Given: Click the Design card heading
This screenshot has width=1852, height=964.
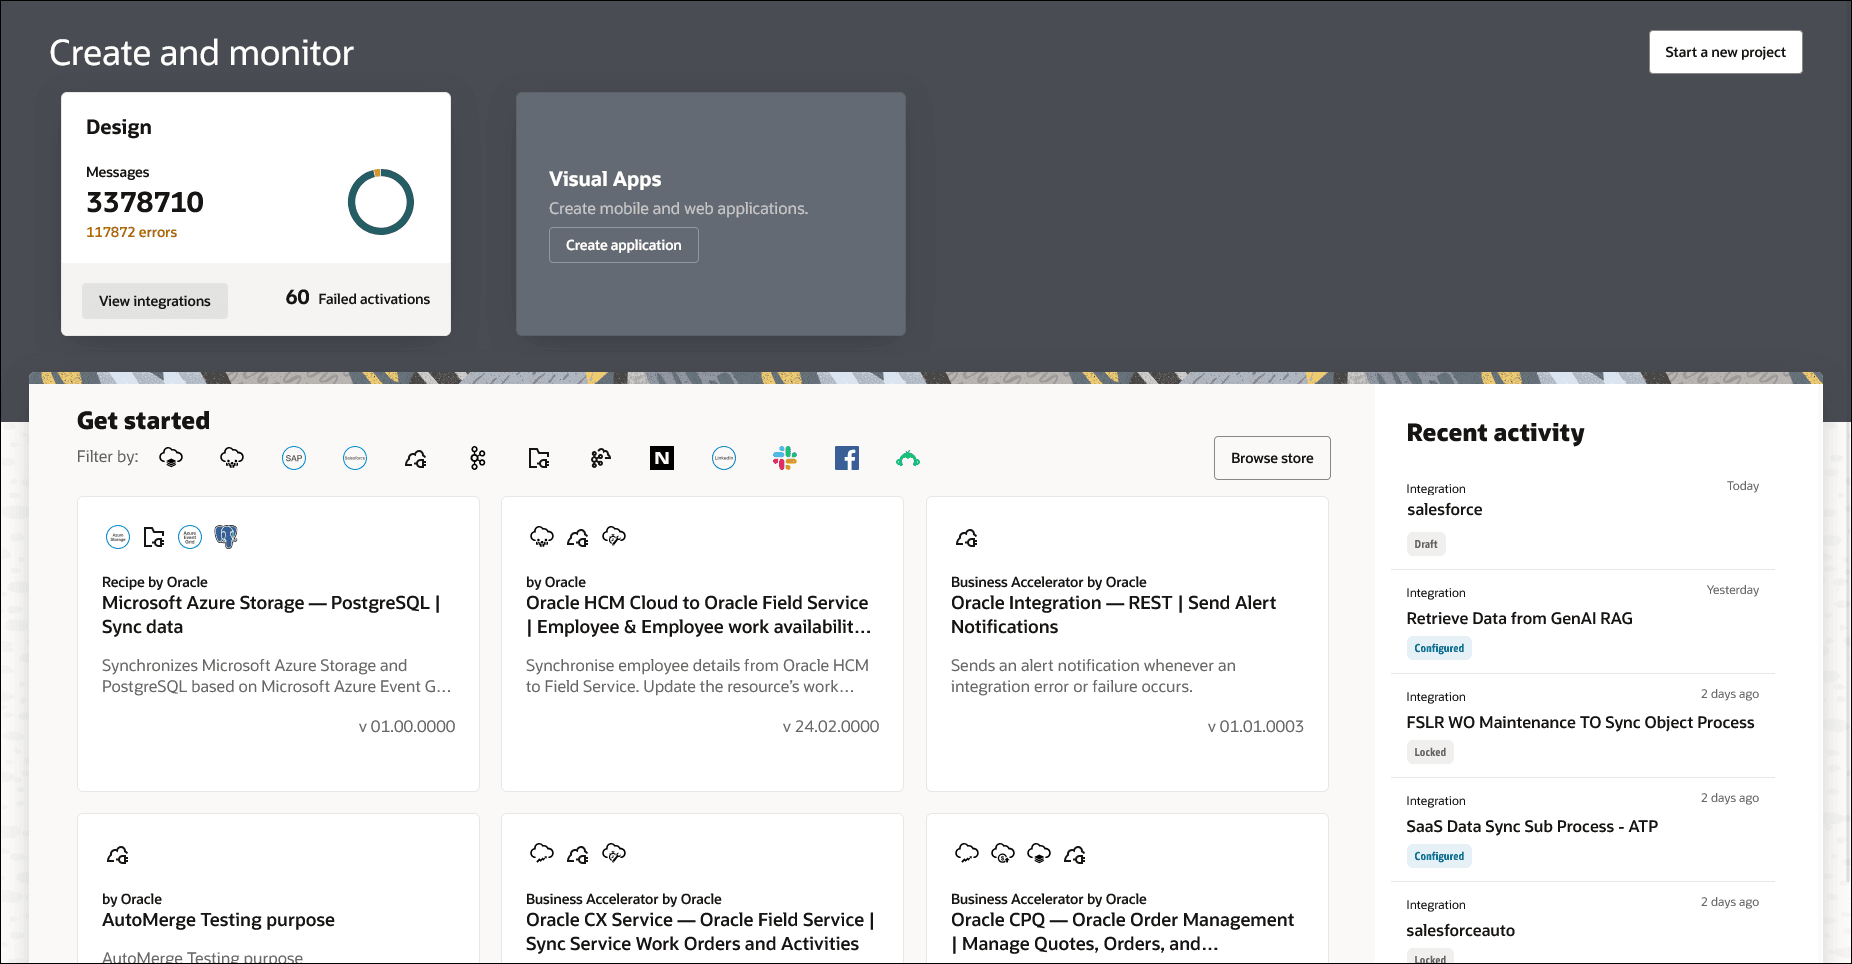Looking at the screenshot, I should (x=119, y=127).
